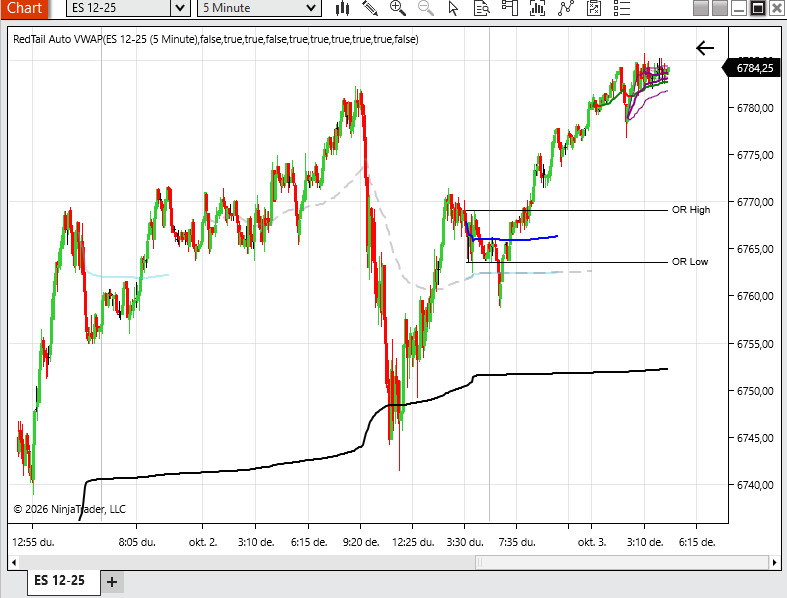
Task: Open the properties list icon
Action: click(x=622, y=8)
